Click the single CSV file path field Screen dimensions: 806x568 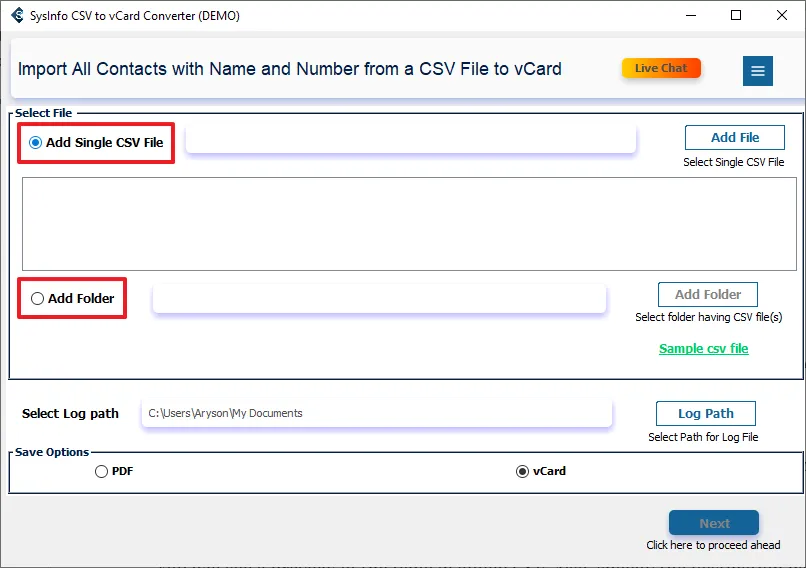[411, 139]
